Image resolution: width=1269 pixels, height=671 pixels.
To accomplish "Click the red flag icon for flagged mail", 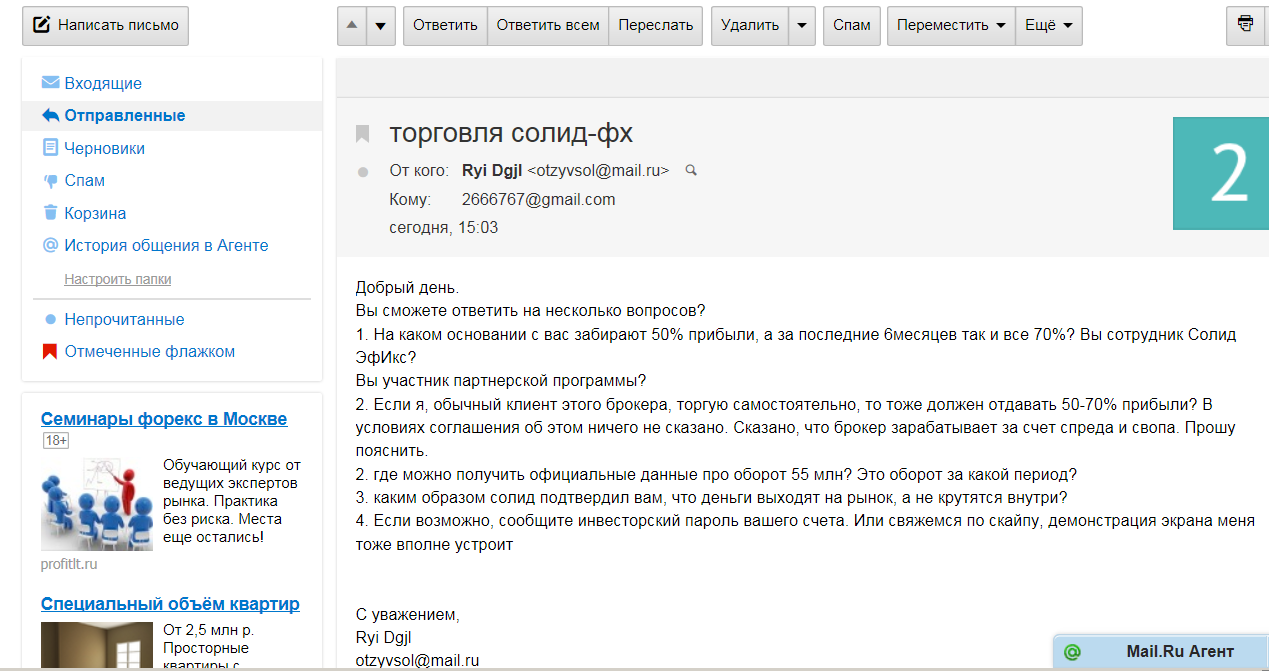I will coord(50,352).
